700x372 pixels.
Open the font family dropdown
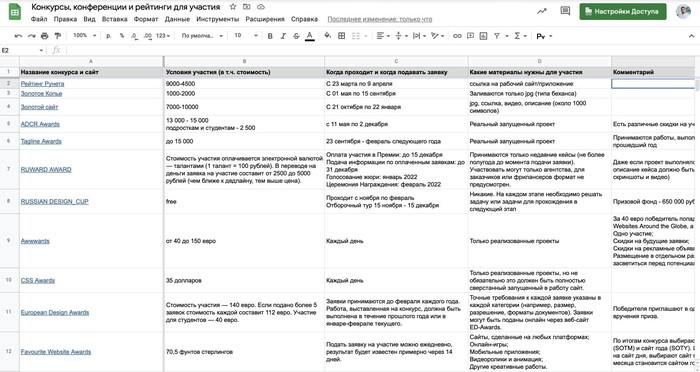202,36
